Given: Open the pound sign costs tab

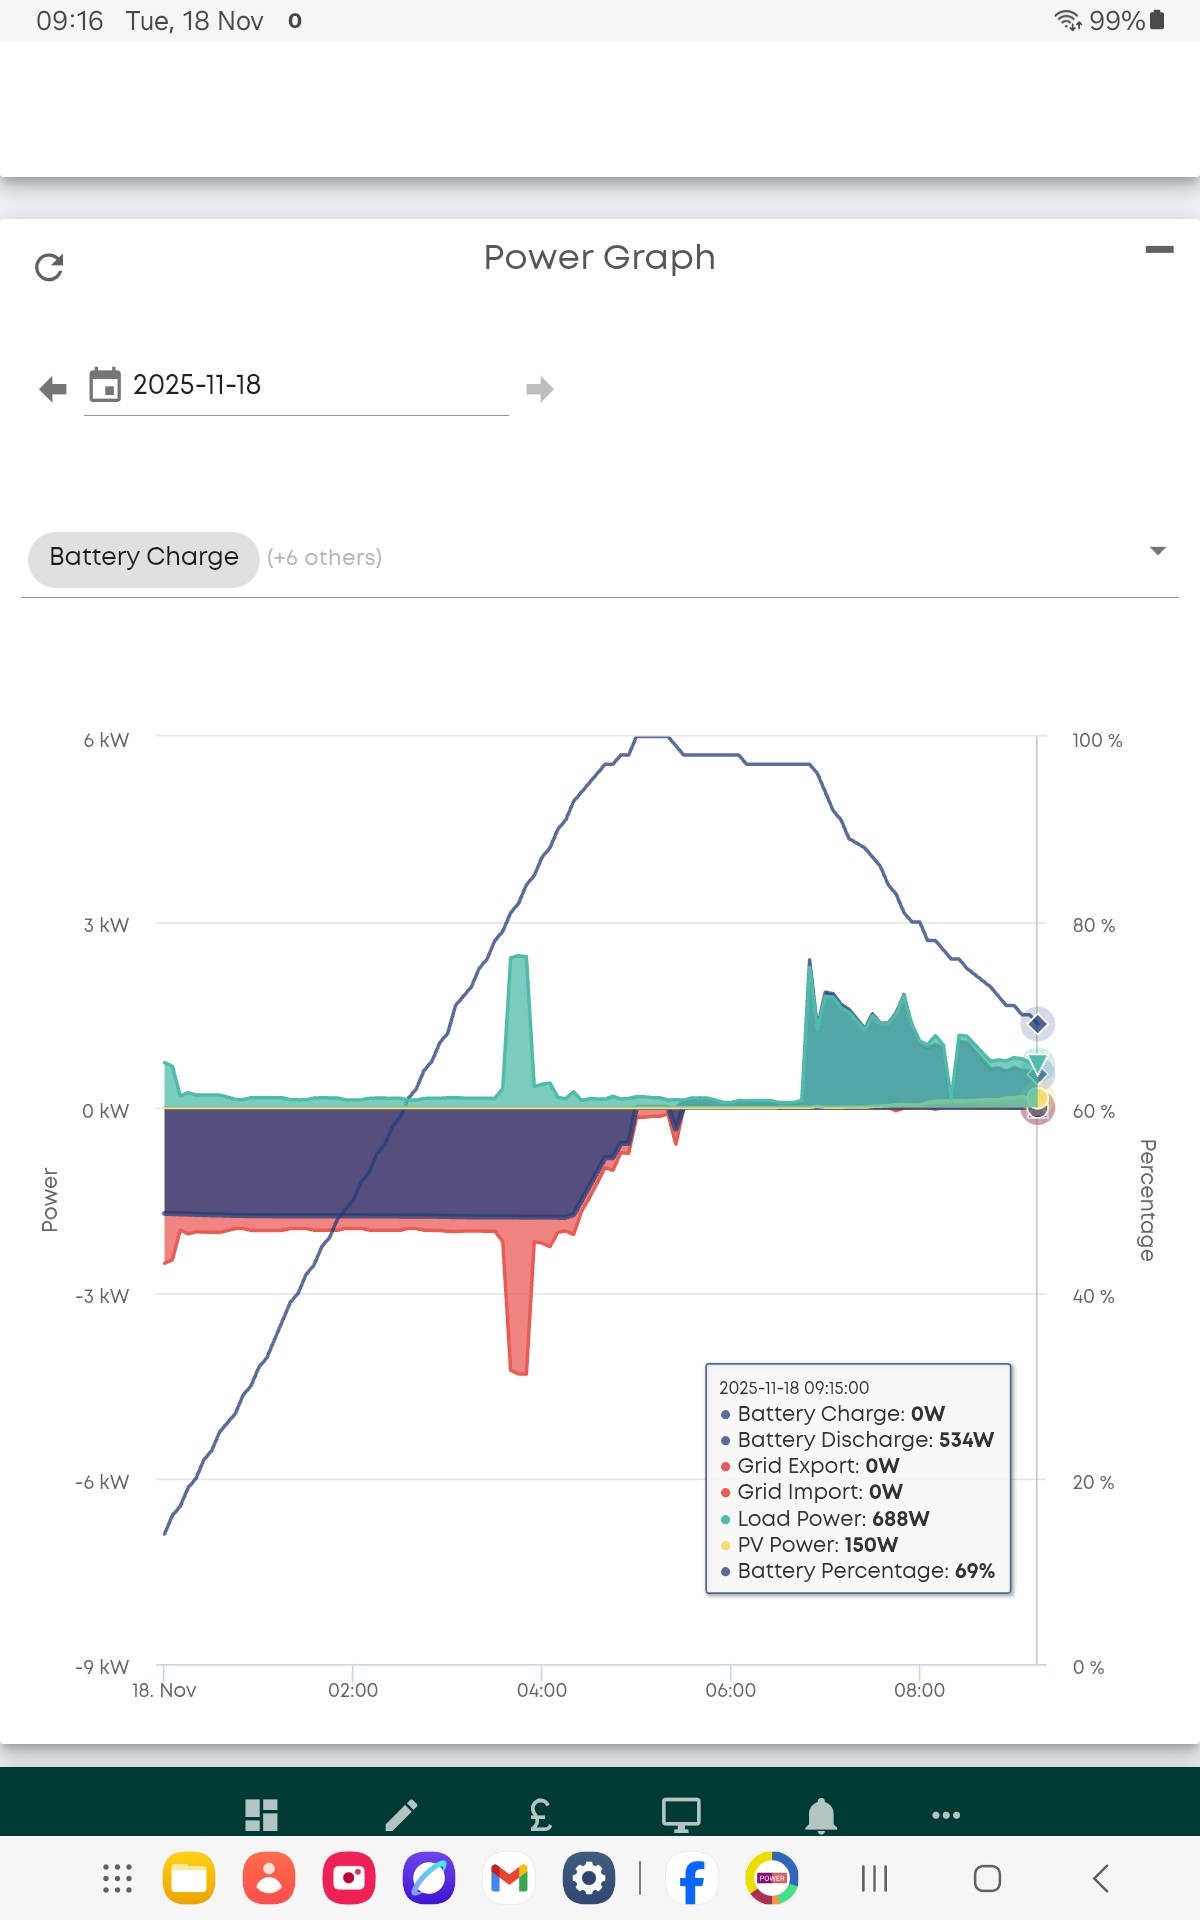Looking at the screenshot, I should tap(541, 1815).
